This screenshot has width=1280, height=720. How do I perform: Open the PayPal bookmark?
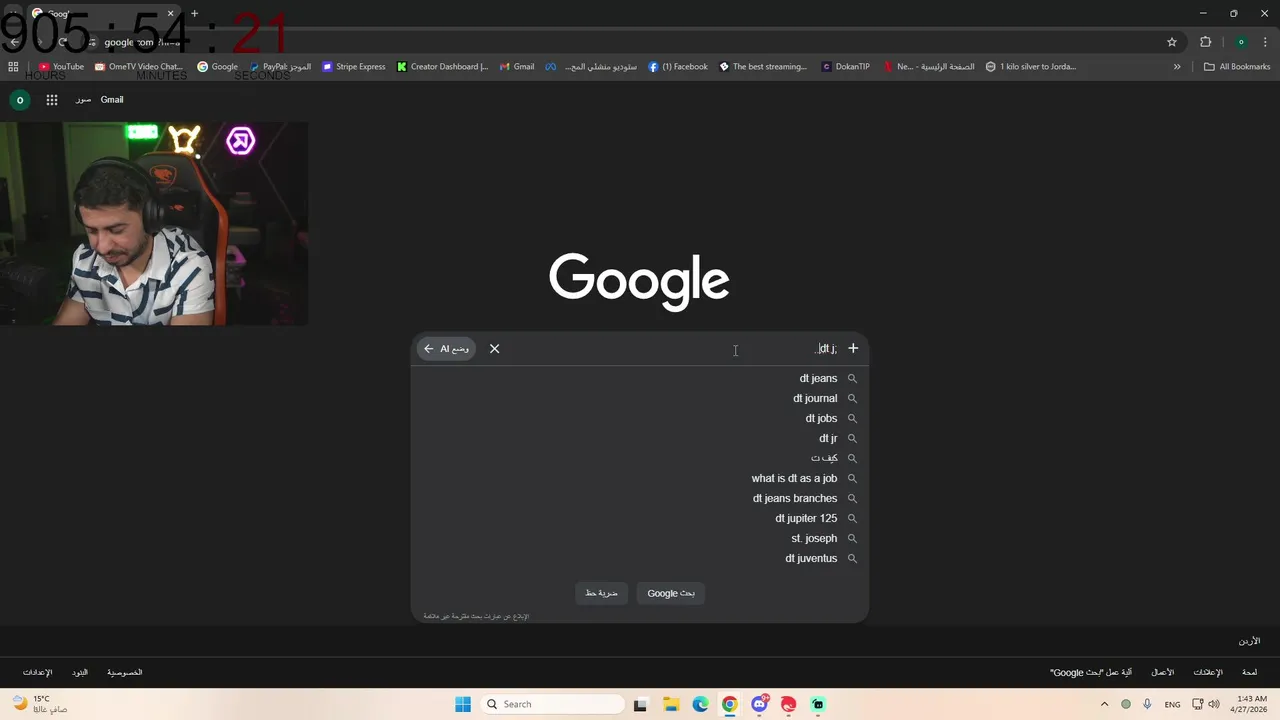pyautogui.click(x=280, y=67)
